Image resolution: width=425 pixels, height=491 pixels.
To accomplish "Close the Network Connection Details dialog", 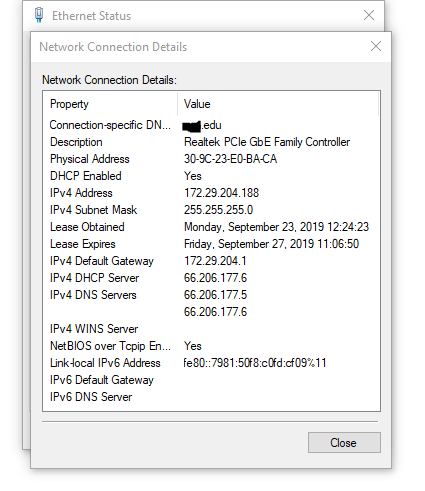I will [376, 46].
